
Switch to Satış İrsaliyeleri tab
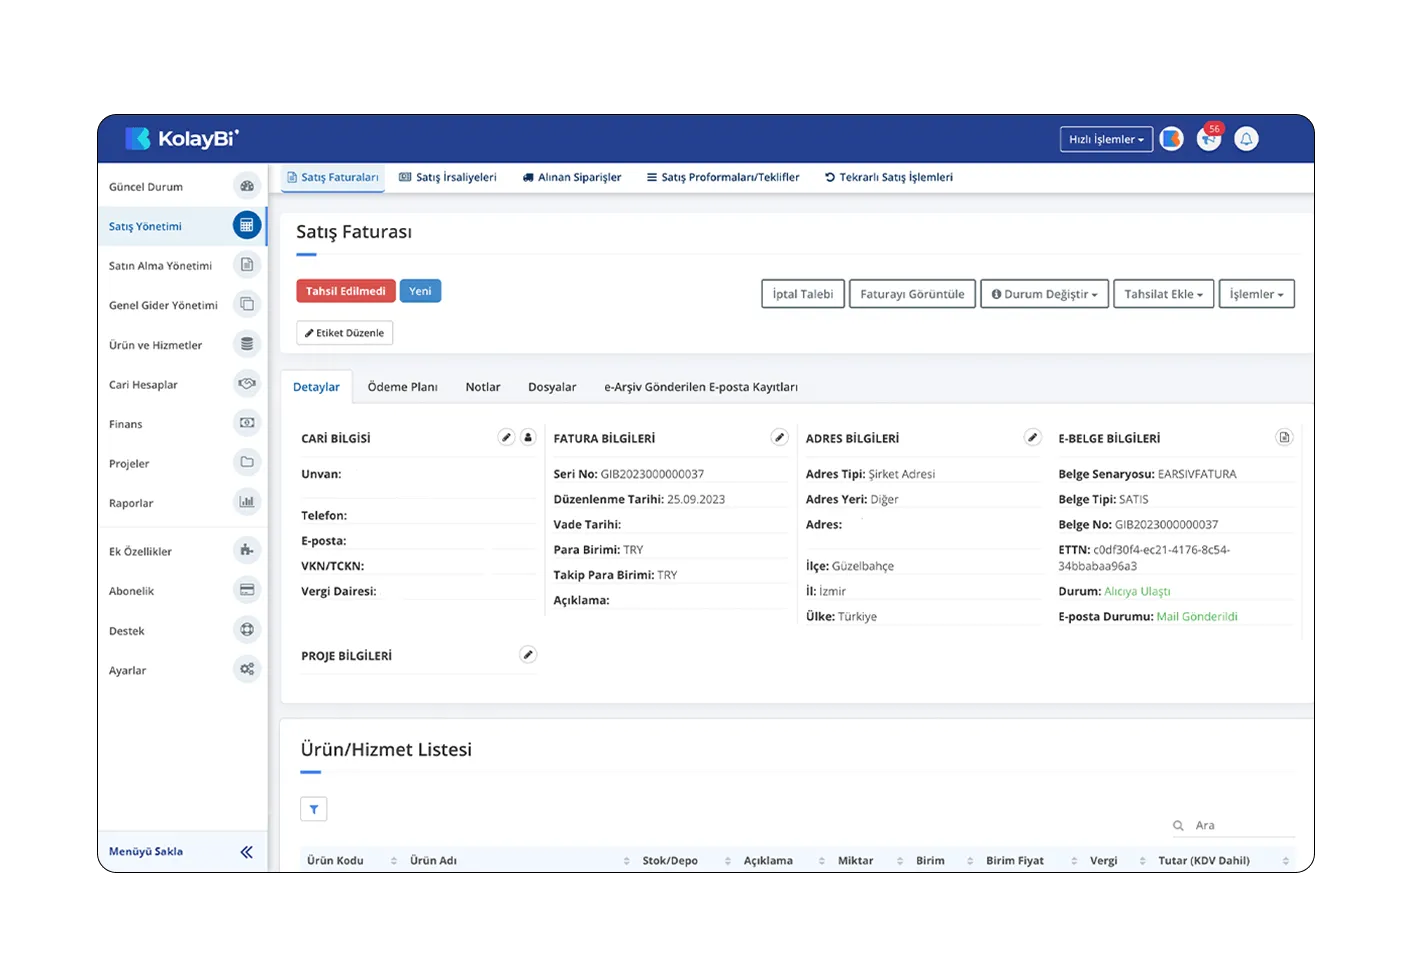[x=448, y=177]
